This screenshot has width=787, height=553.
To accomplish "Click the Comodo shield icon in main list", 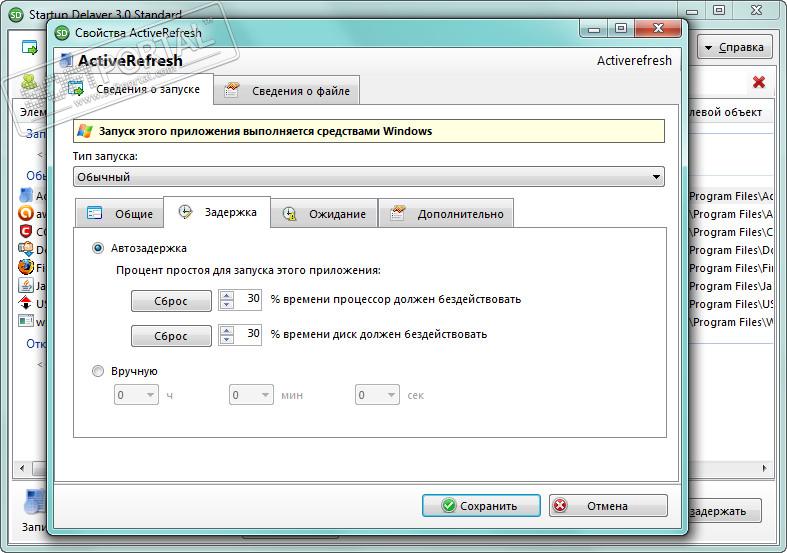I will point(26,231).
